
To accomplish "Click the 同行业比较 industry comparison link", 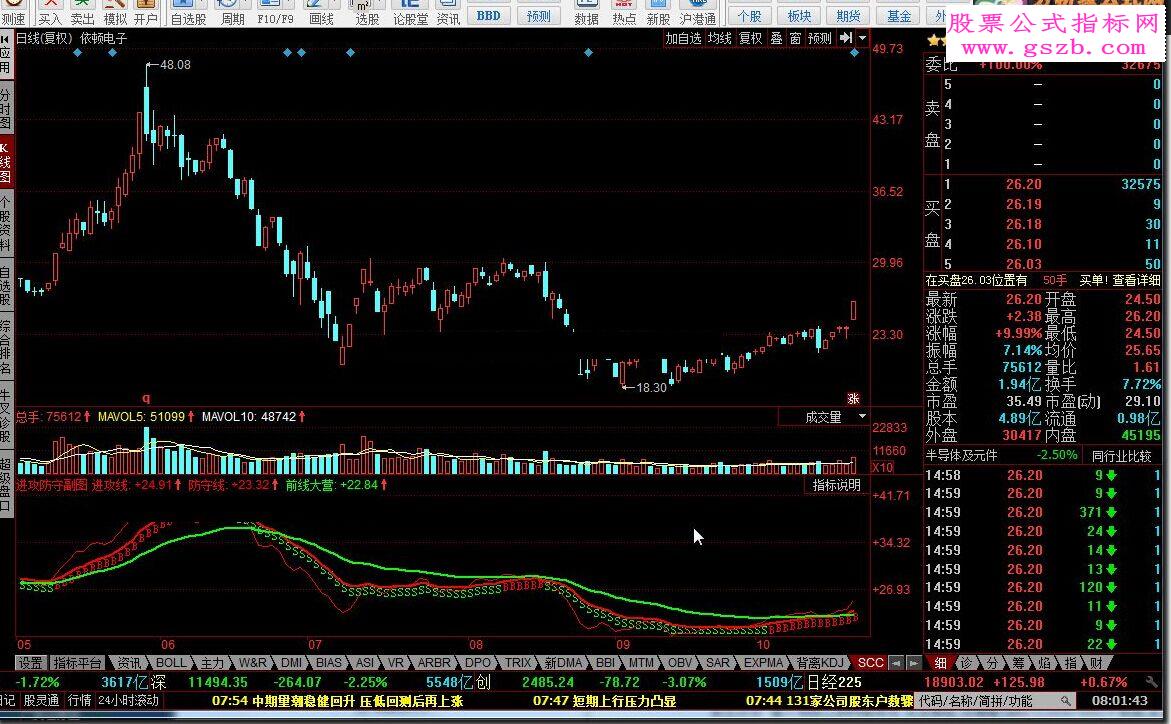I will coord(1122,455).
